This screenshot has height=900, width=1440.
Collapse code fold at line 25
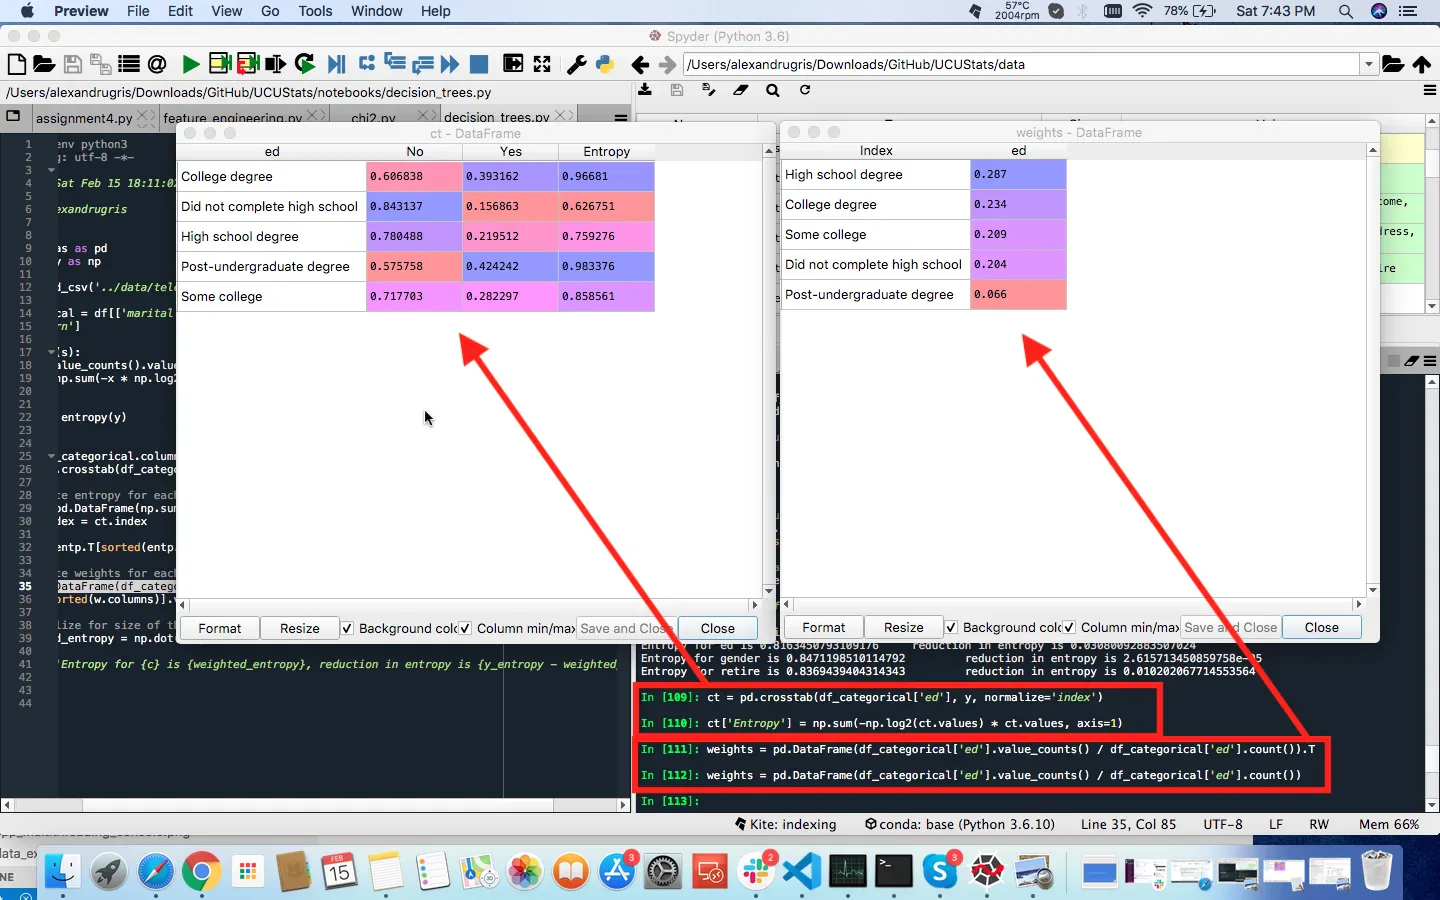(51, 456)
